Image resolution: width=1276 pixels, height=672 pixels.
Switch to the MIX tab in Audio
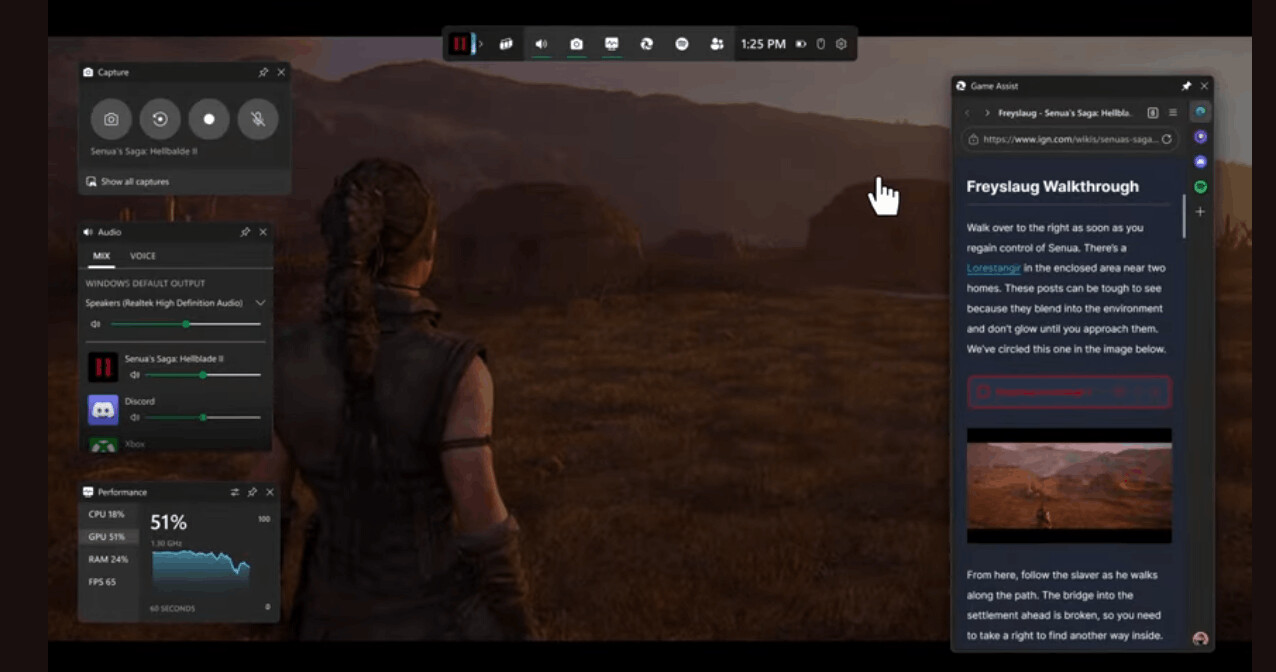tap(101, 256)
